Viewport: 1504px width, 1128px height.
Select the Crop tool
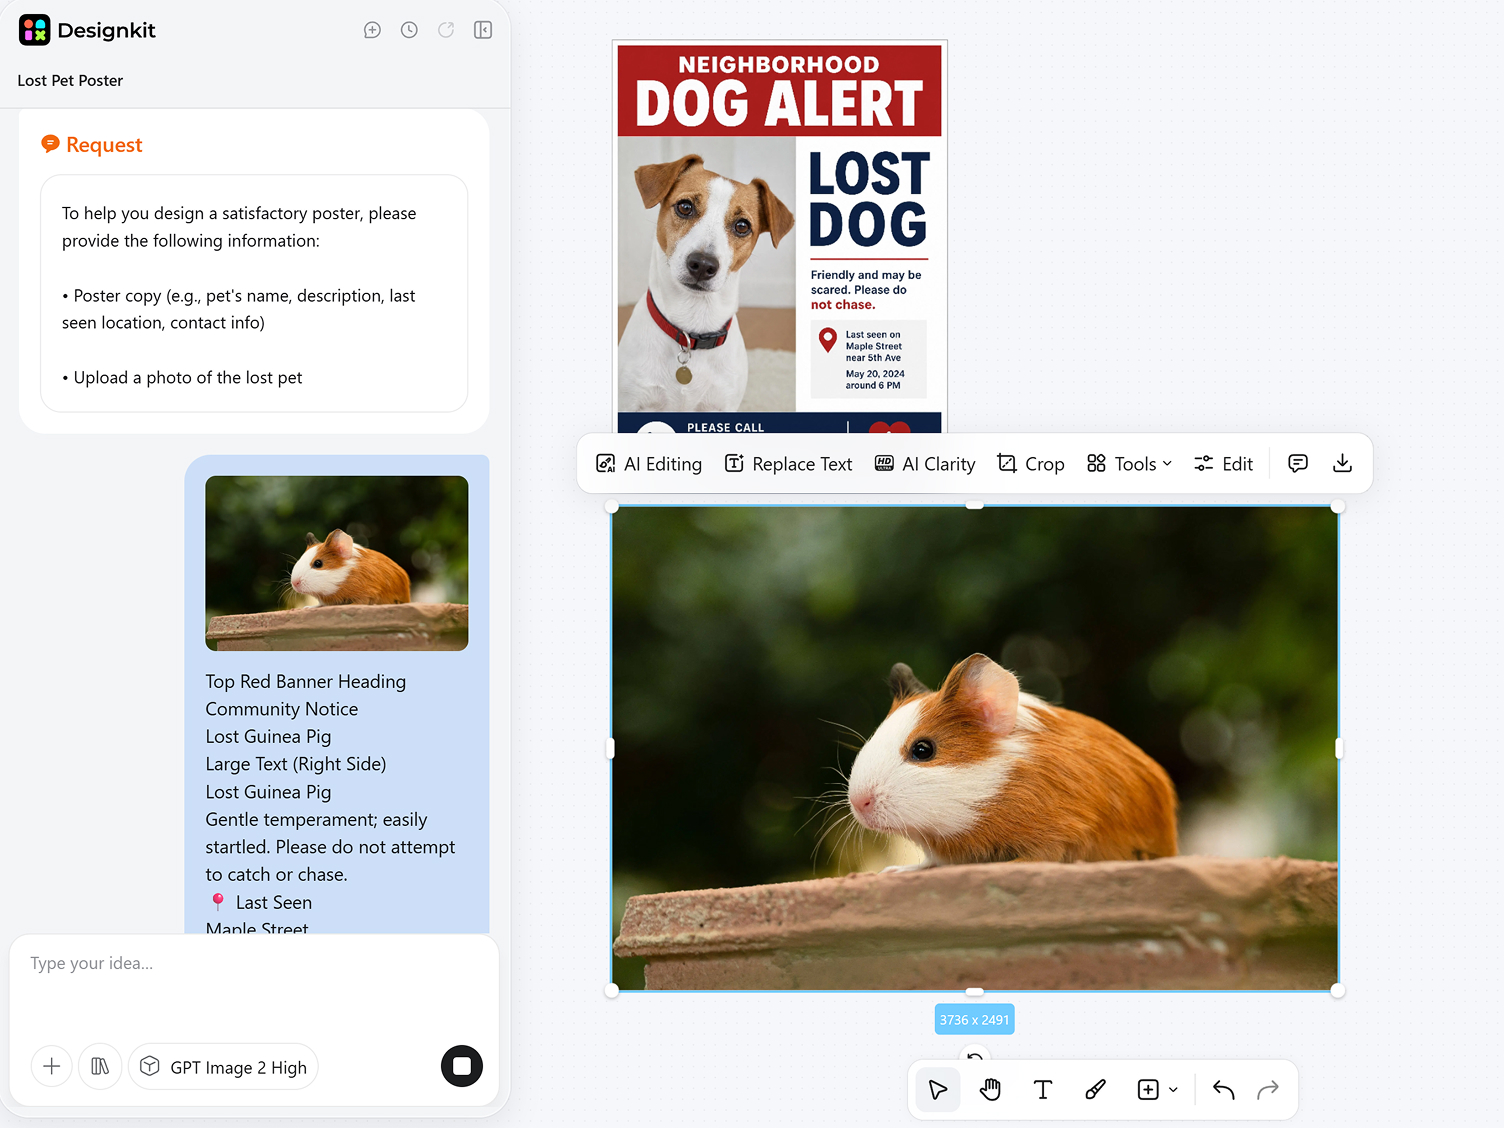[1031, 464]
